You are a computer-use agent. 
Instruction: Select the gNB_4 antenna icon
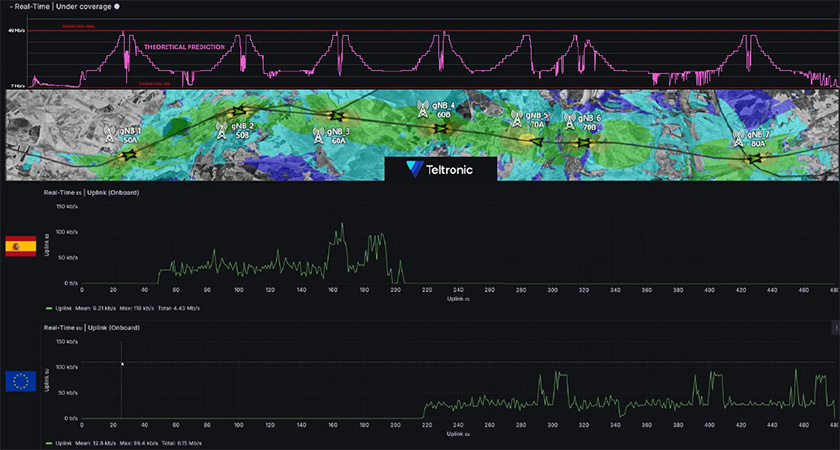[x=424, y=105]
